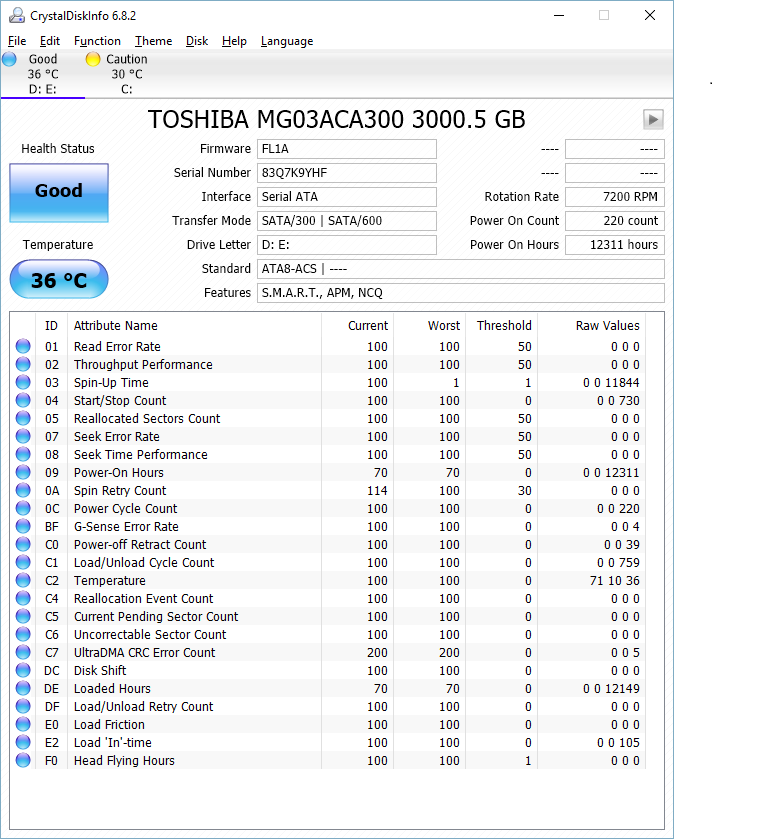This screenshot has height=839, width=768.
Task: Click the Firmware field FL1A
Action: 347,149
